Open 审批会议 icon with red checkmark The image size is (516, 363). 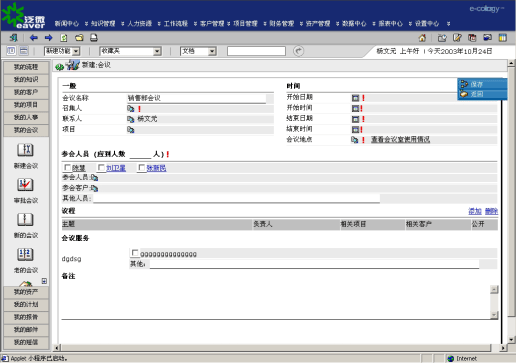click(x=25, y=185)
